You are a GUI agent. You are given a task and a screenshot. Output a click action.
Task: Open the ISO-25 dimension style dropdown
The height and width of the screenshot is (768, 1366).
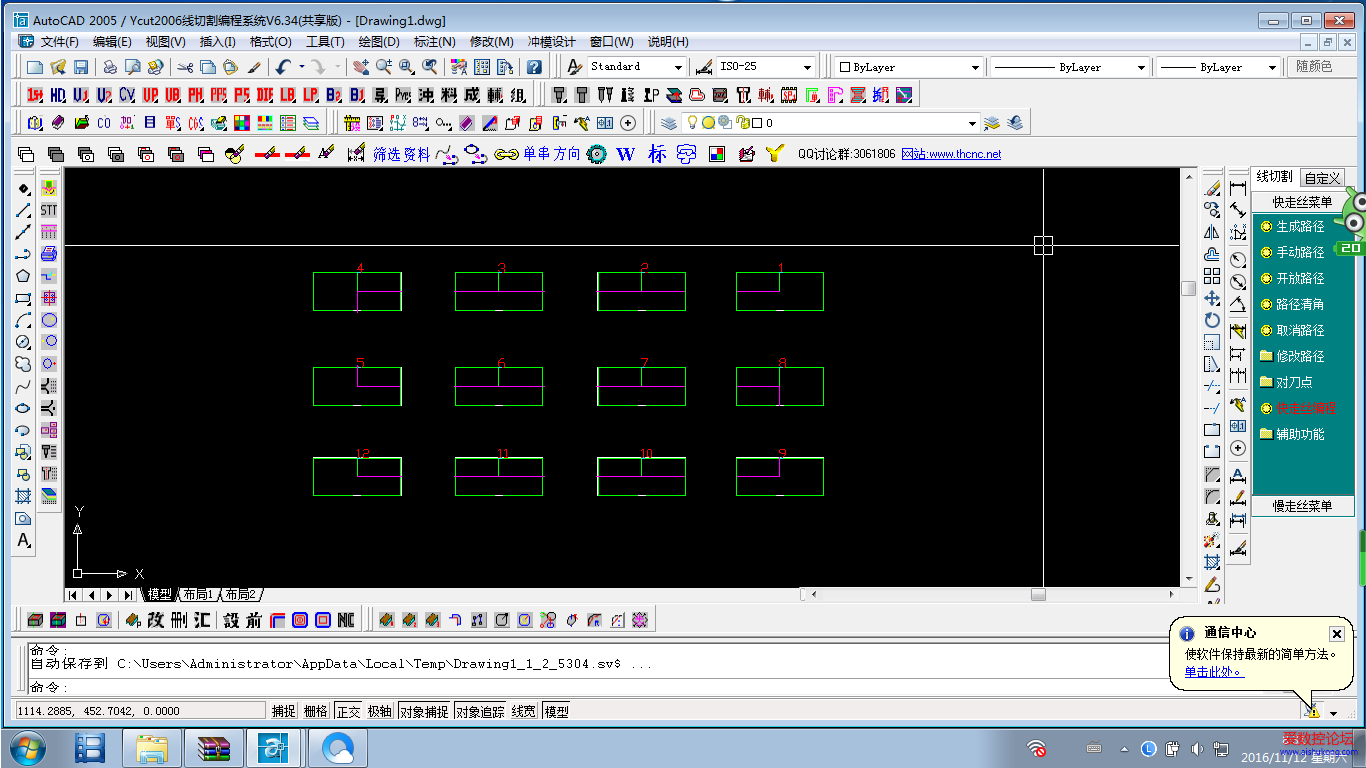pyautogui.click(x=766, y=67)
